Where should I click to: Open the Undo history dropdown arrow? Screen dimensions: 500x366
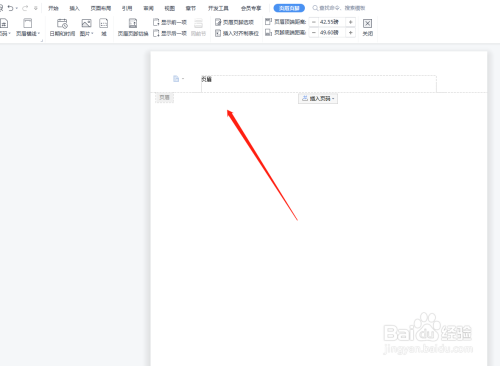click(x=17, y=8)
